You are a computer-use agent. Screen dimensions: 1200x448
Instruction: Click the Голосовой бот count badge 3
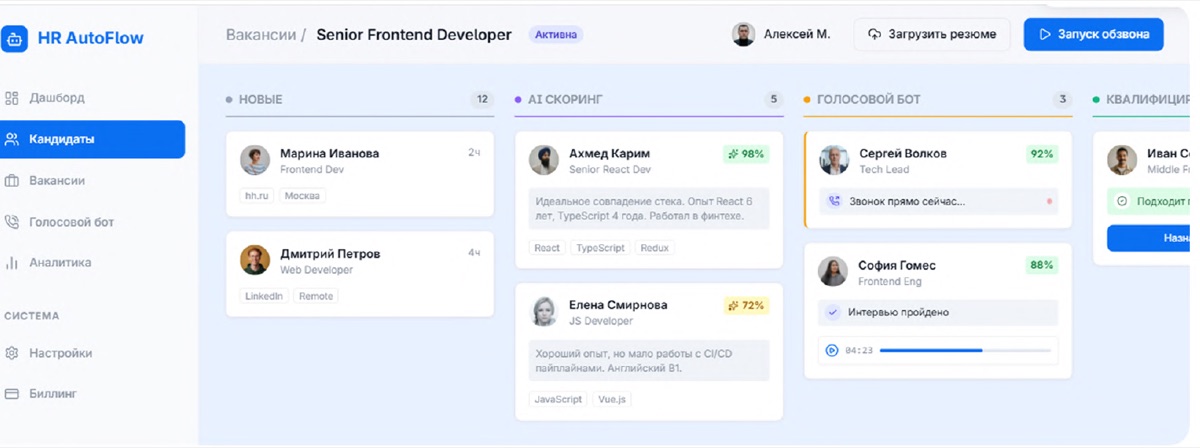[1062, 100]
